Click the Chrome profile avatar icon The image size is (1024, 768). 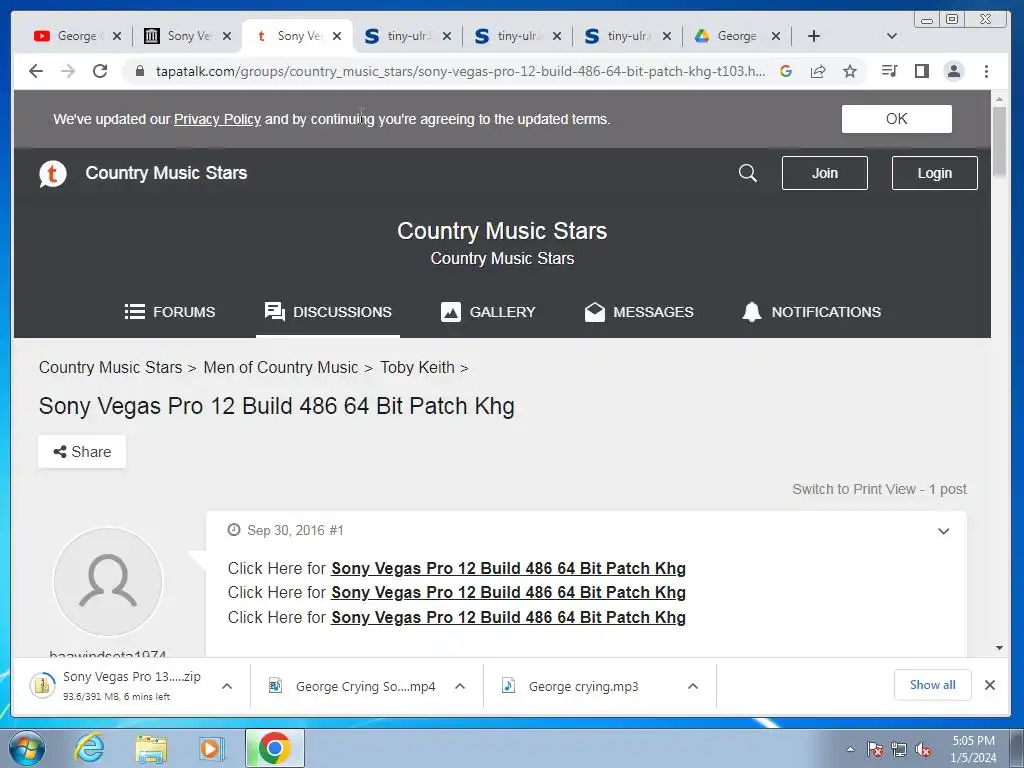pos(954,71)
